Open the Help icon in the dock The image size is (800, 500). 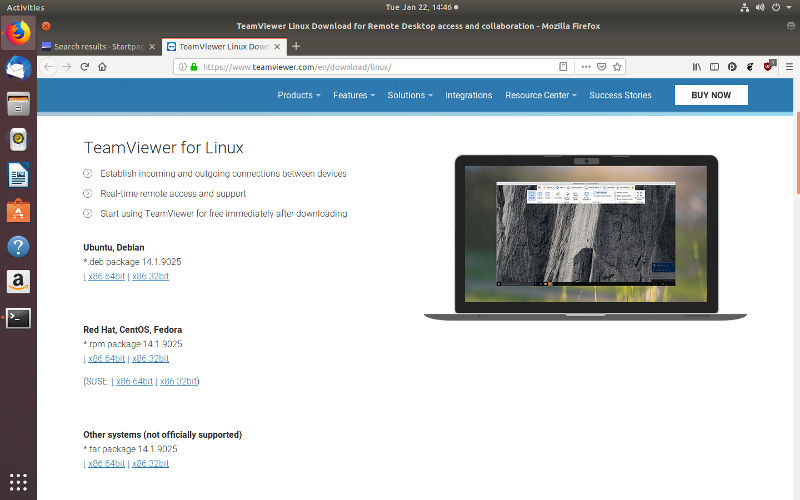point(18,246)
